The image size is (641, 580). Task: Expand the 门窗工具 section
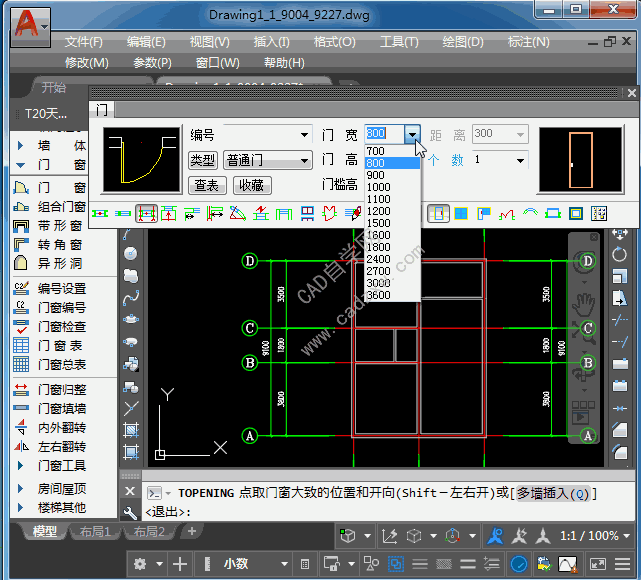20,466
